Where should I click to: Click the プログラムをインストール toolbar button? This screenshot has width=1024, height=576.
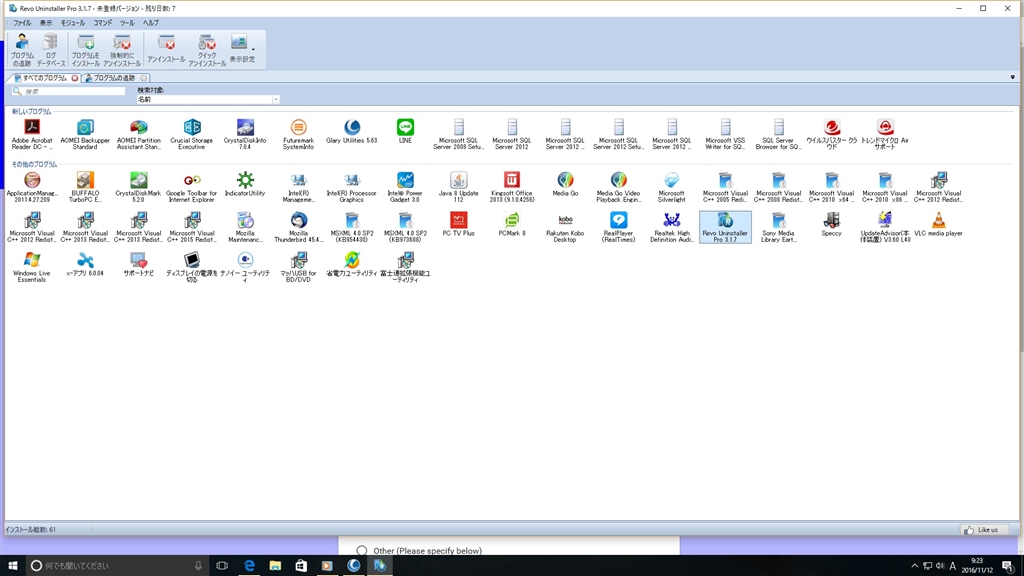point(86,50)
